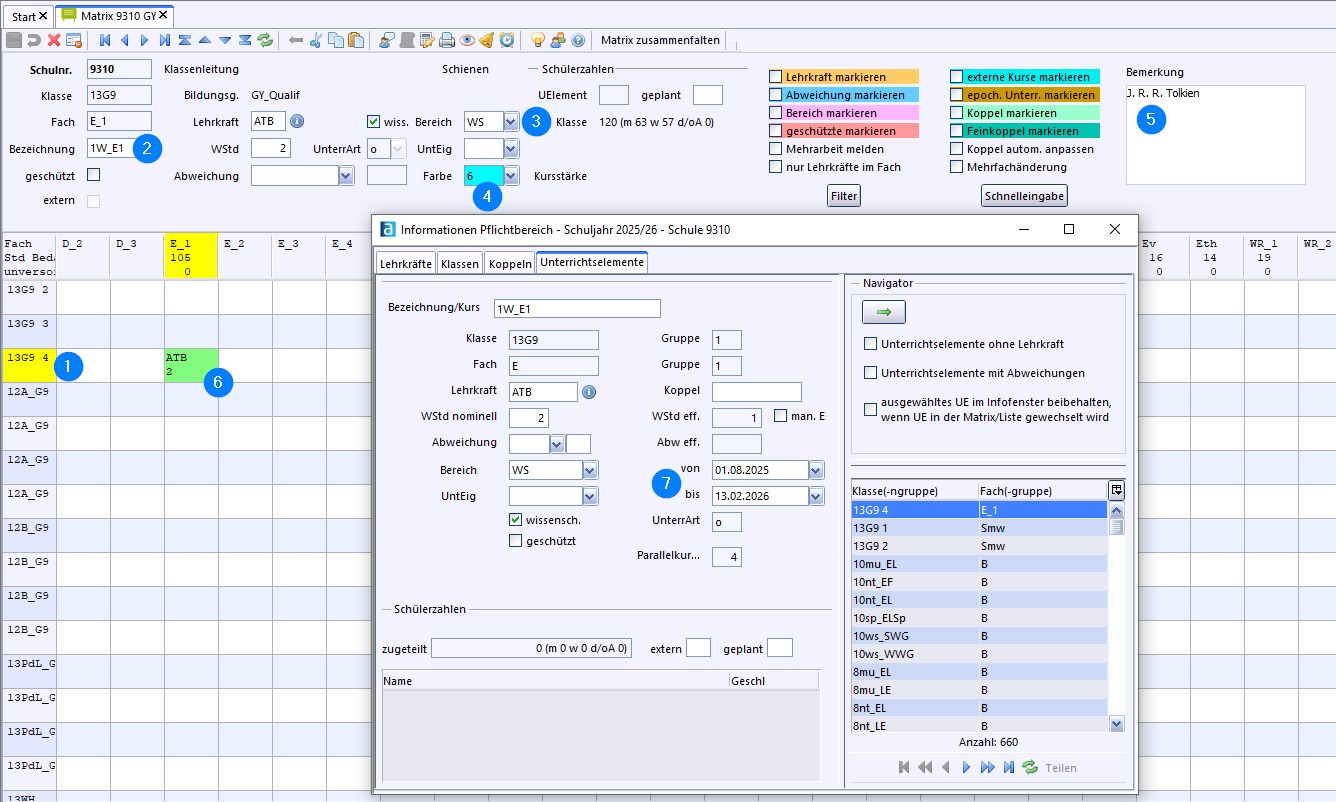Click the Bezeichnung/Kurs input field in dialog
This screenshot has width=1336, height=802.
[x=577, y=308]
